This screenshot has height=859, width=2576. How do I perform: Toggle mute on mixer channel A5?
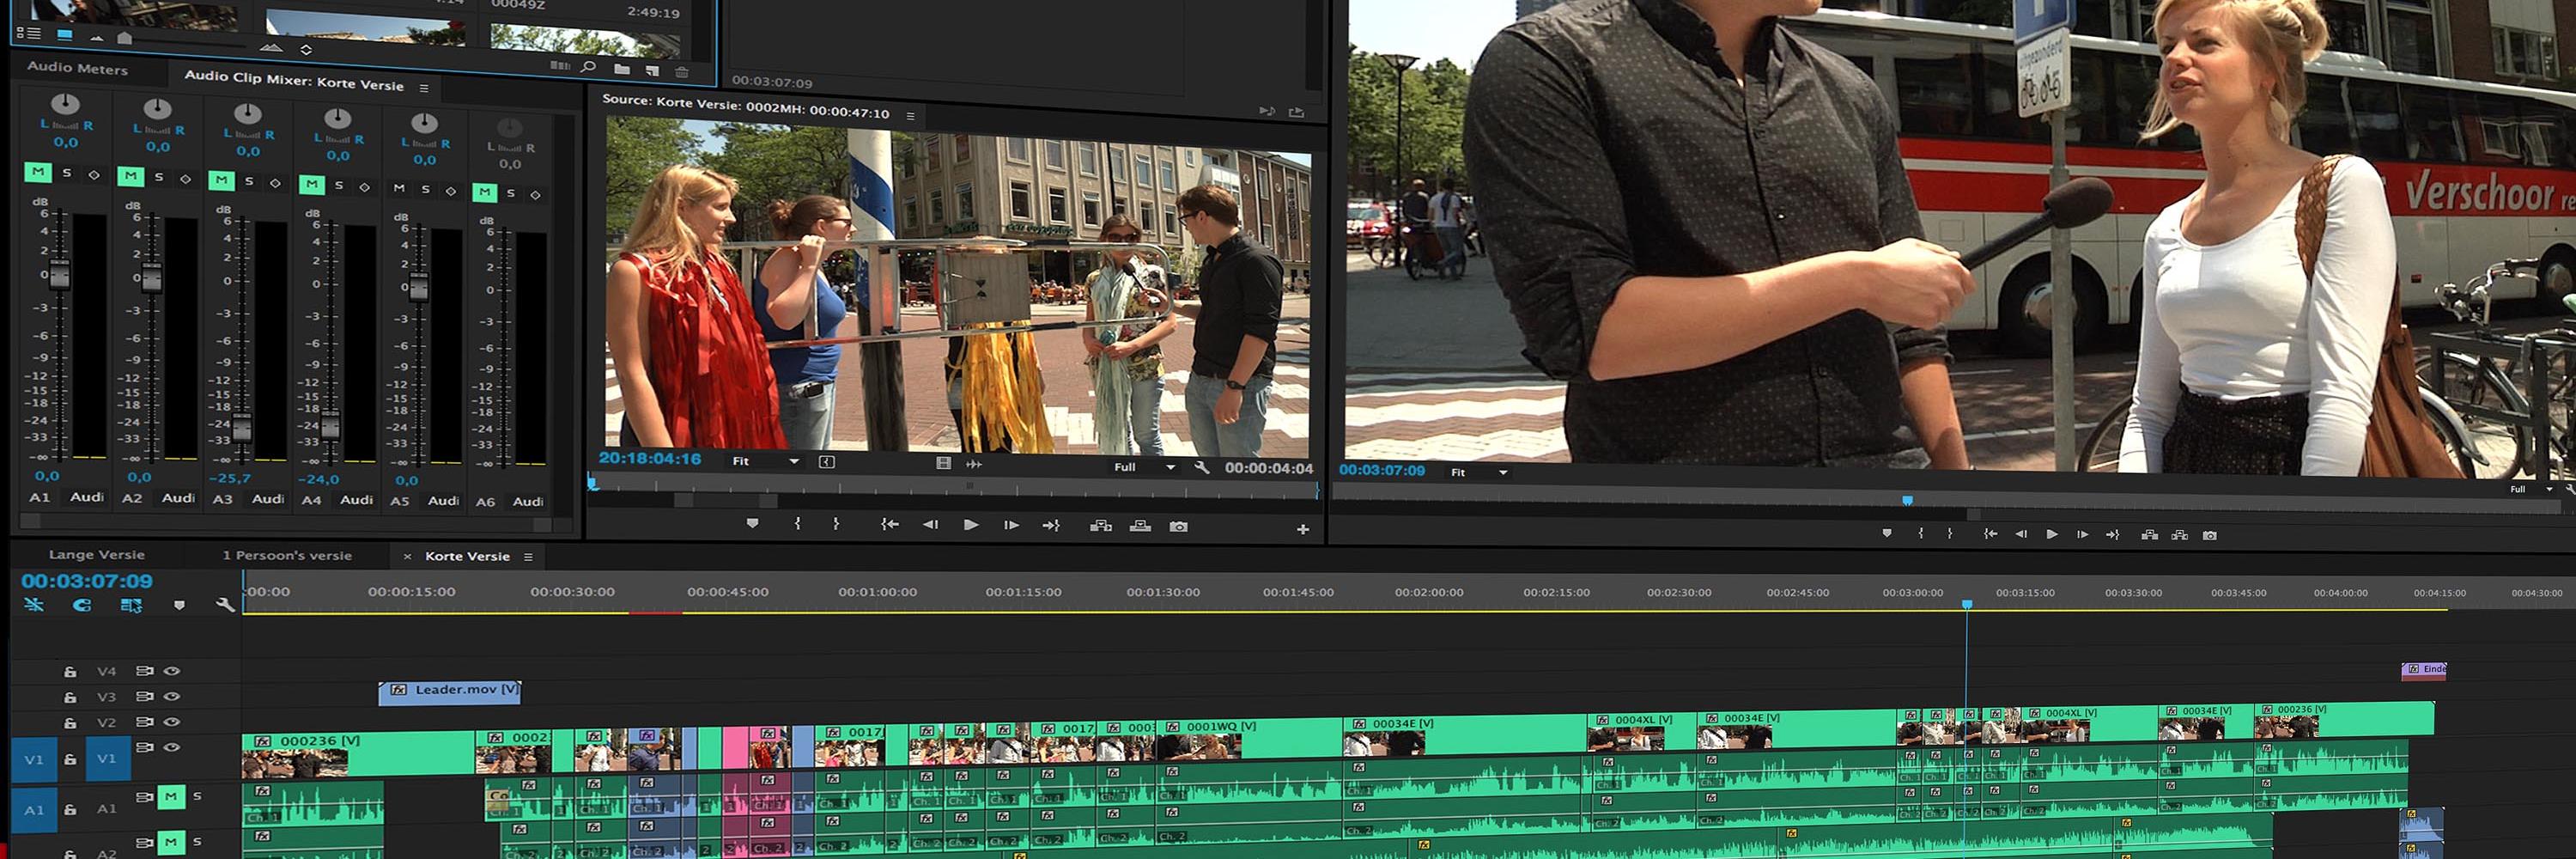(399, 188)
